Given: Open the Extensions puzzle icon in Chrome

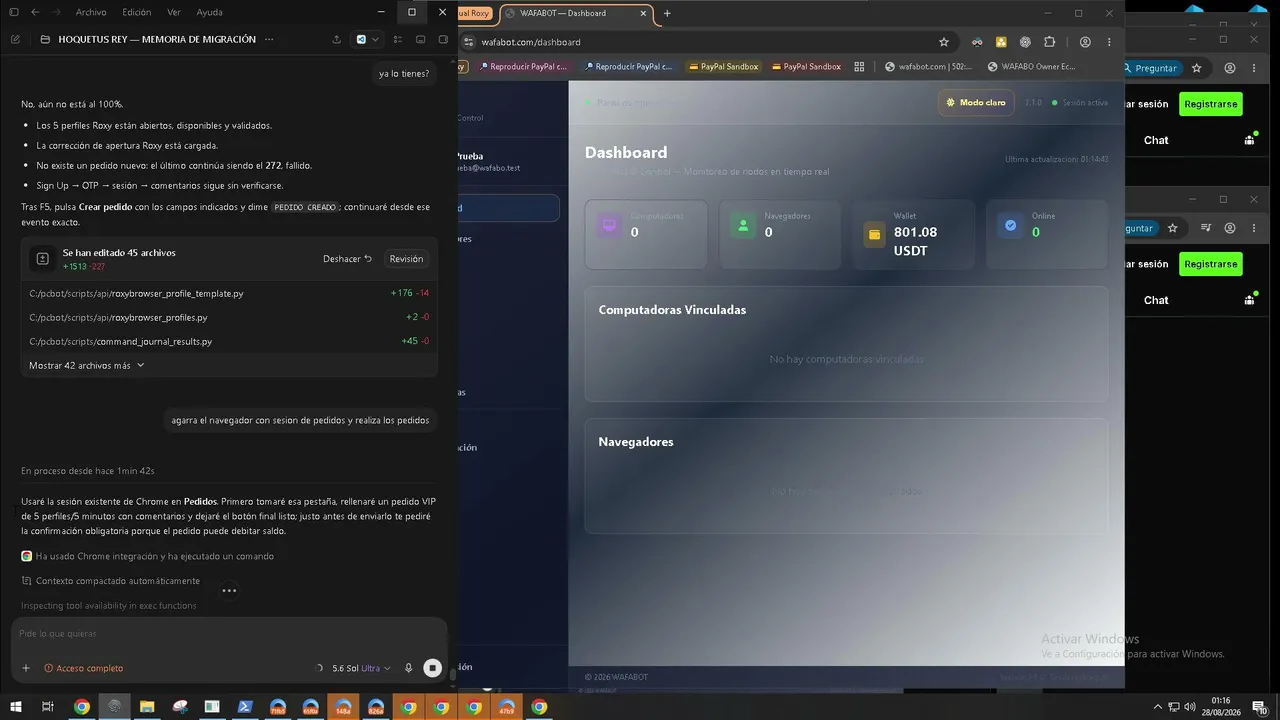Looking at the screenshot, I should [x=1049, y=42].
